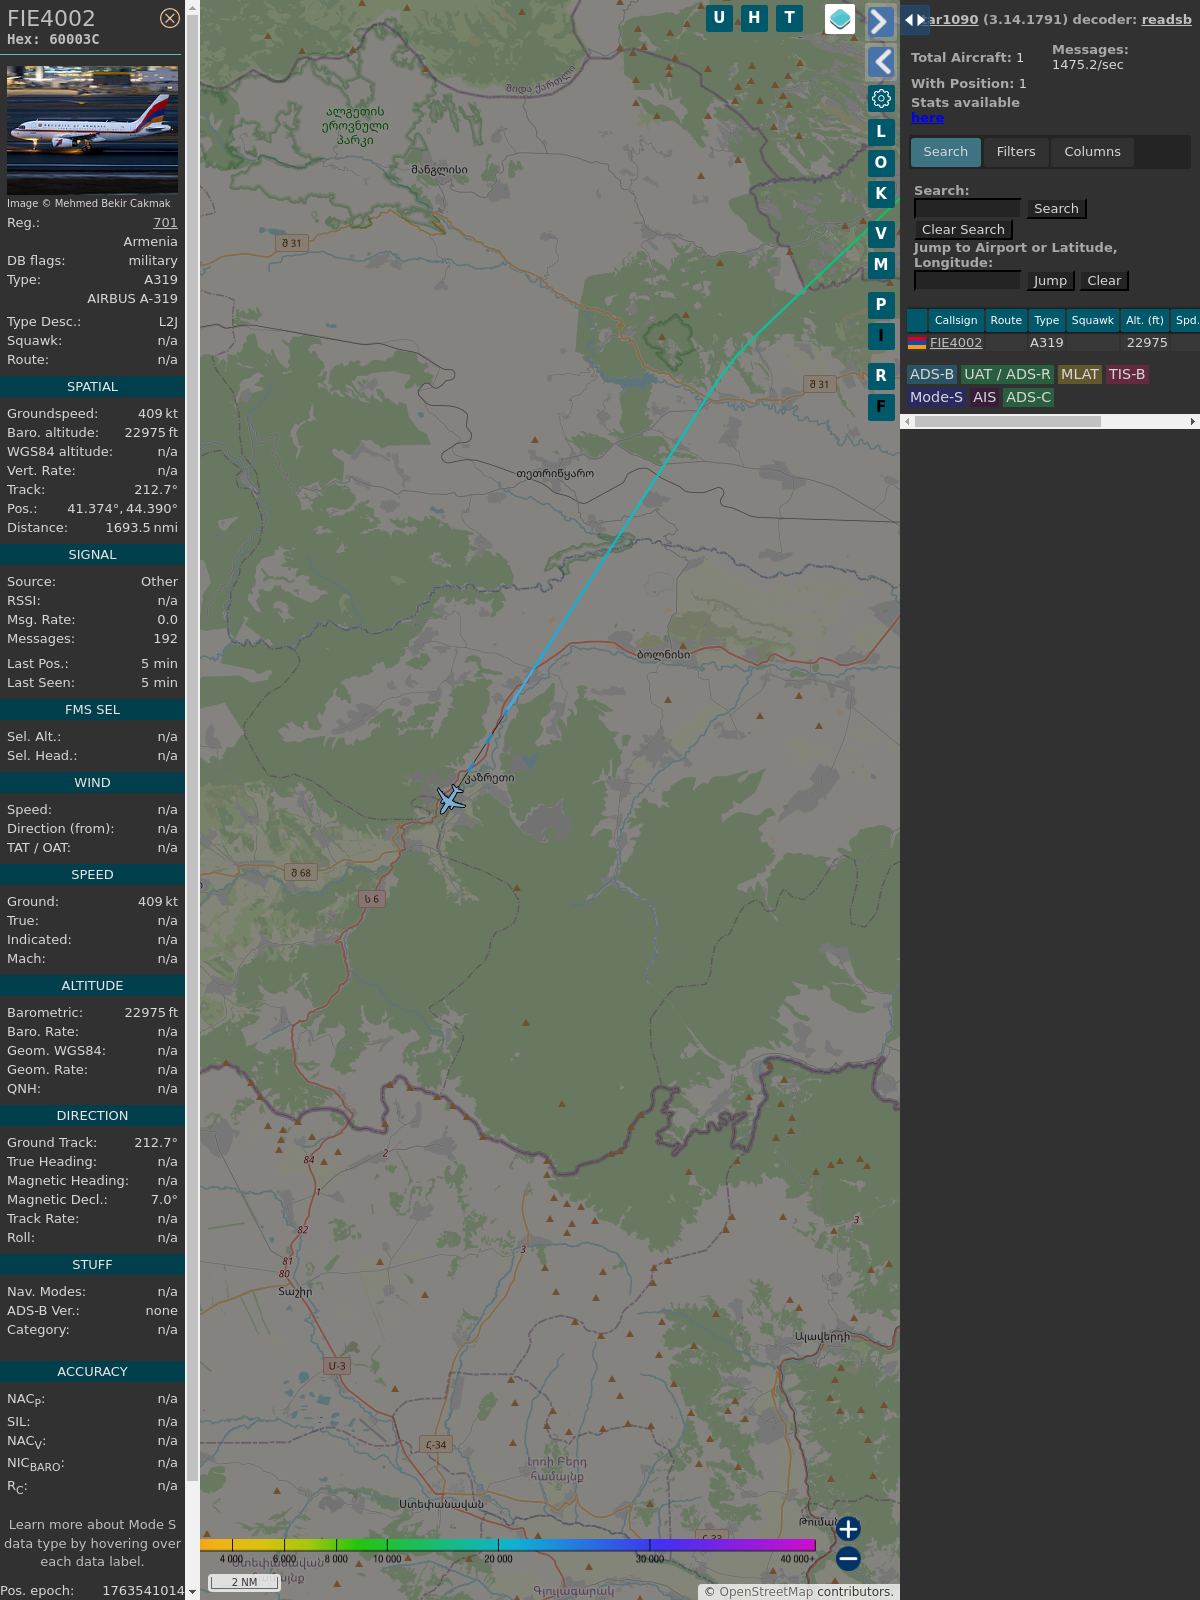Click the aircraft icon on the map

451,799
